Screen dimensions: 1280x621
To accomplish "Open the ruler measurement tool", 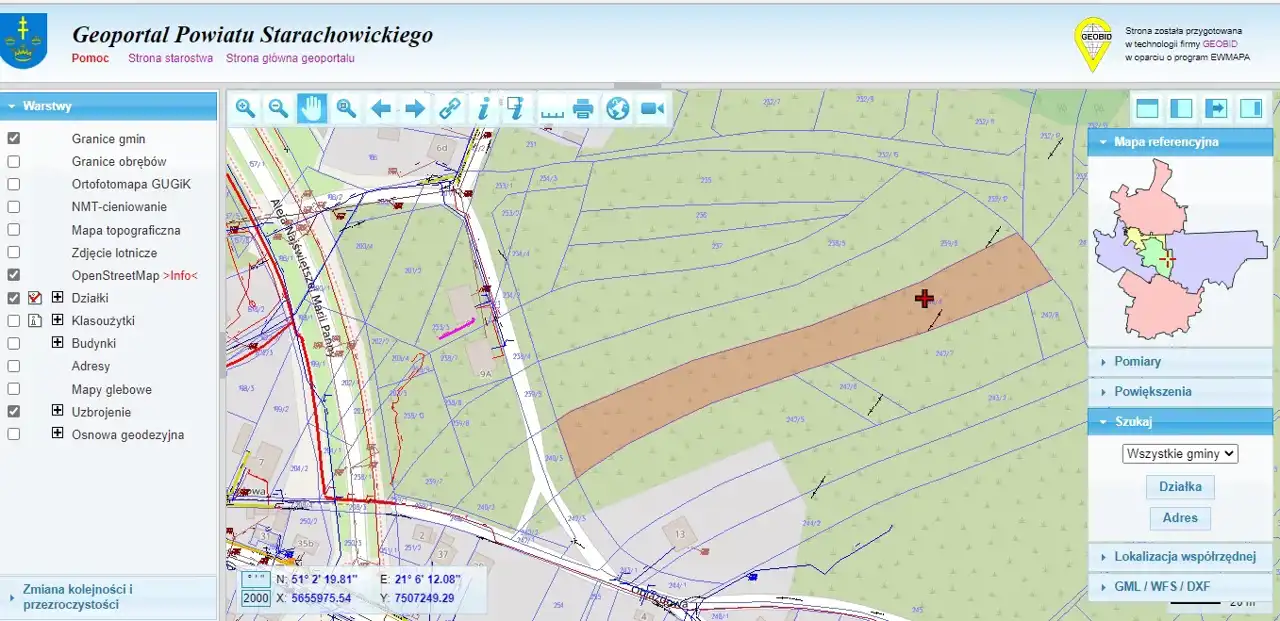I will click(x=552, y=108).
